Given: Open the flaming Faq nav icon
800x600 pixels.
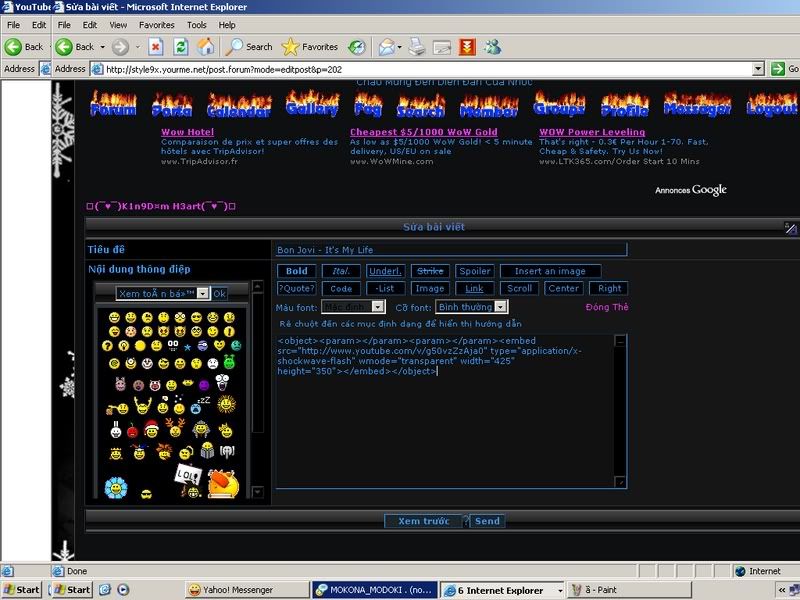Looking at the screenshot, I should click(368, 105).
